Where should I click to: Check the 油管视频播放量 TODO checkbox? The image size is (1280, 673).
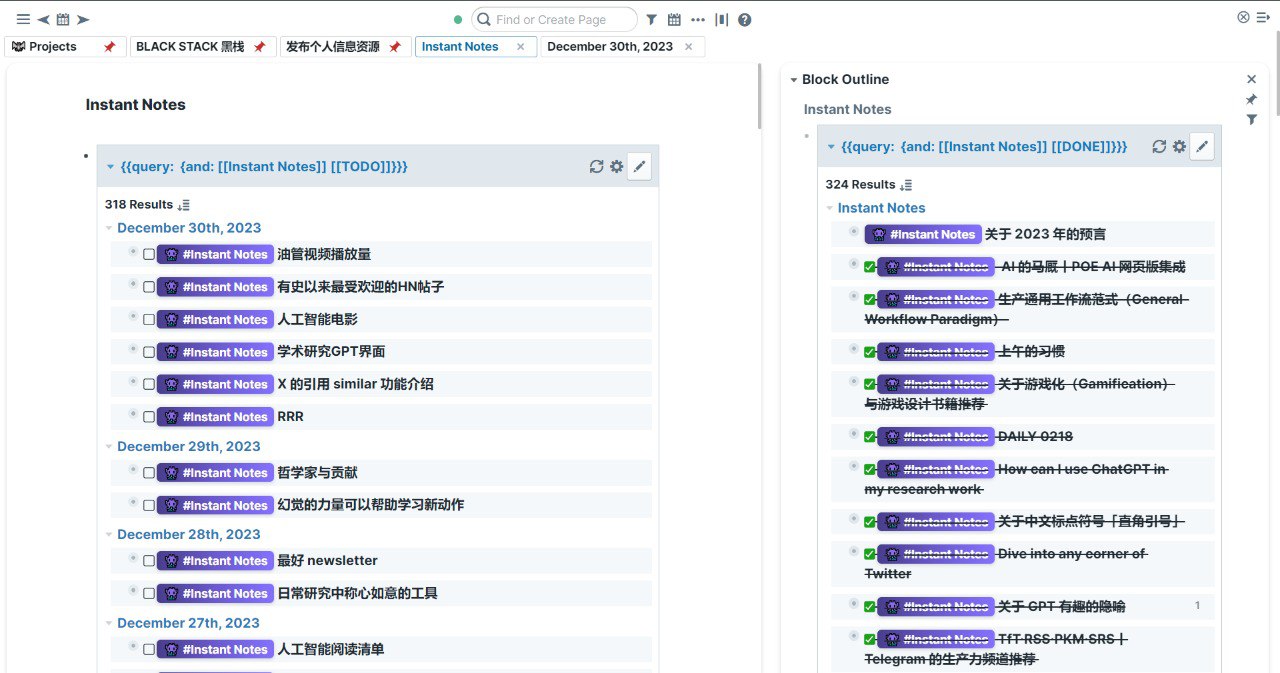coord(149,255)
